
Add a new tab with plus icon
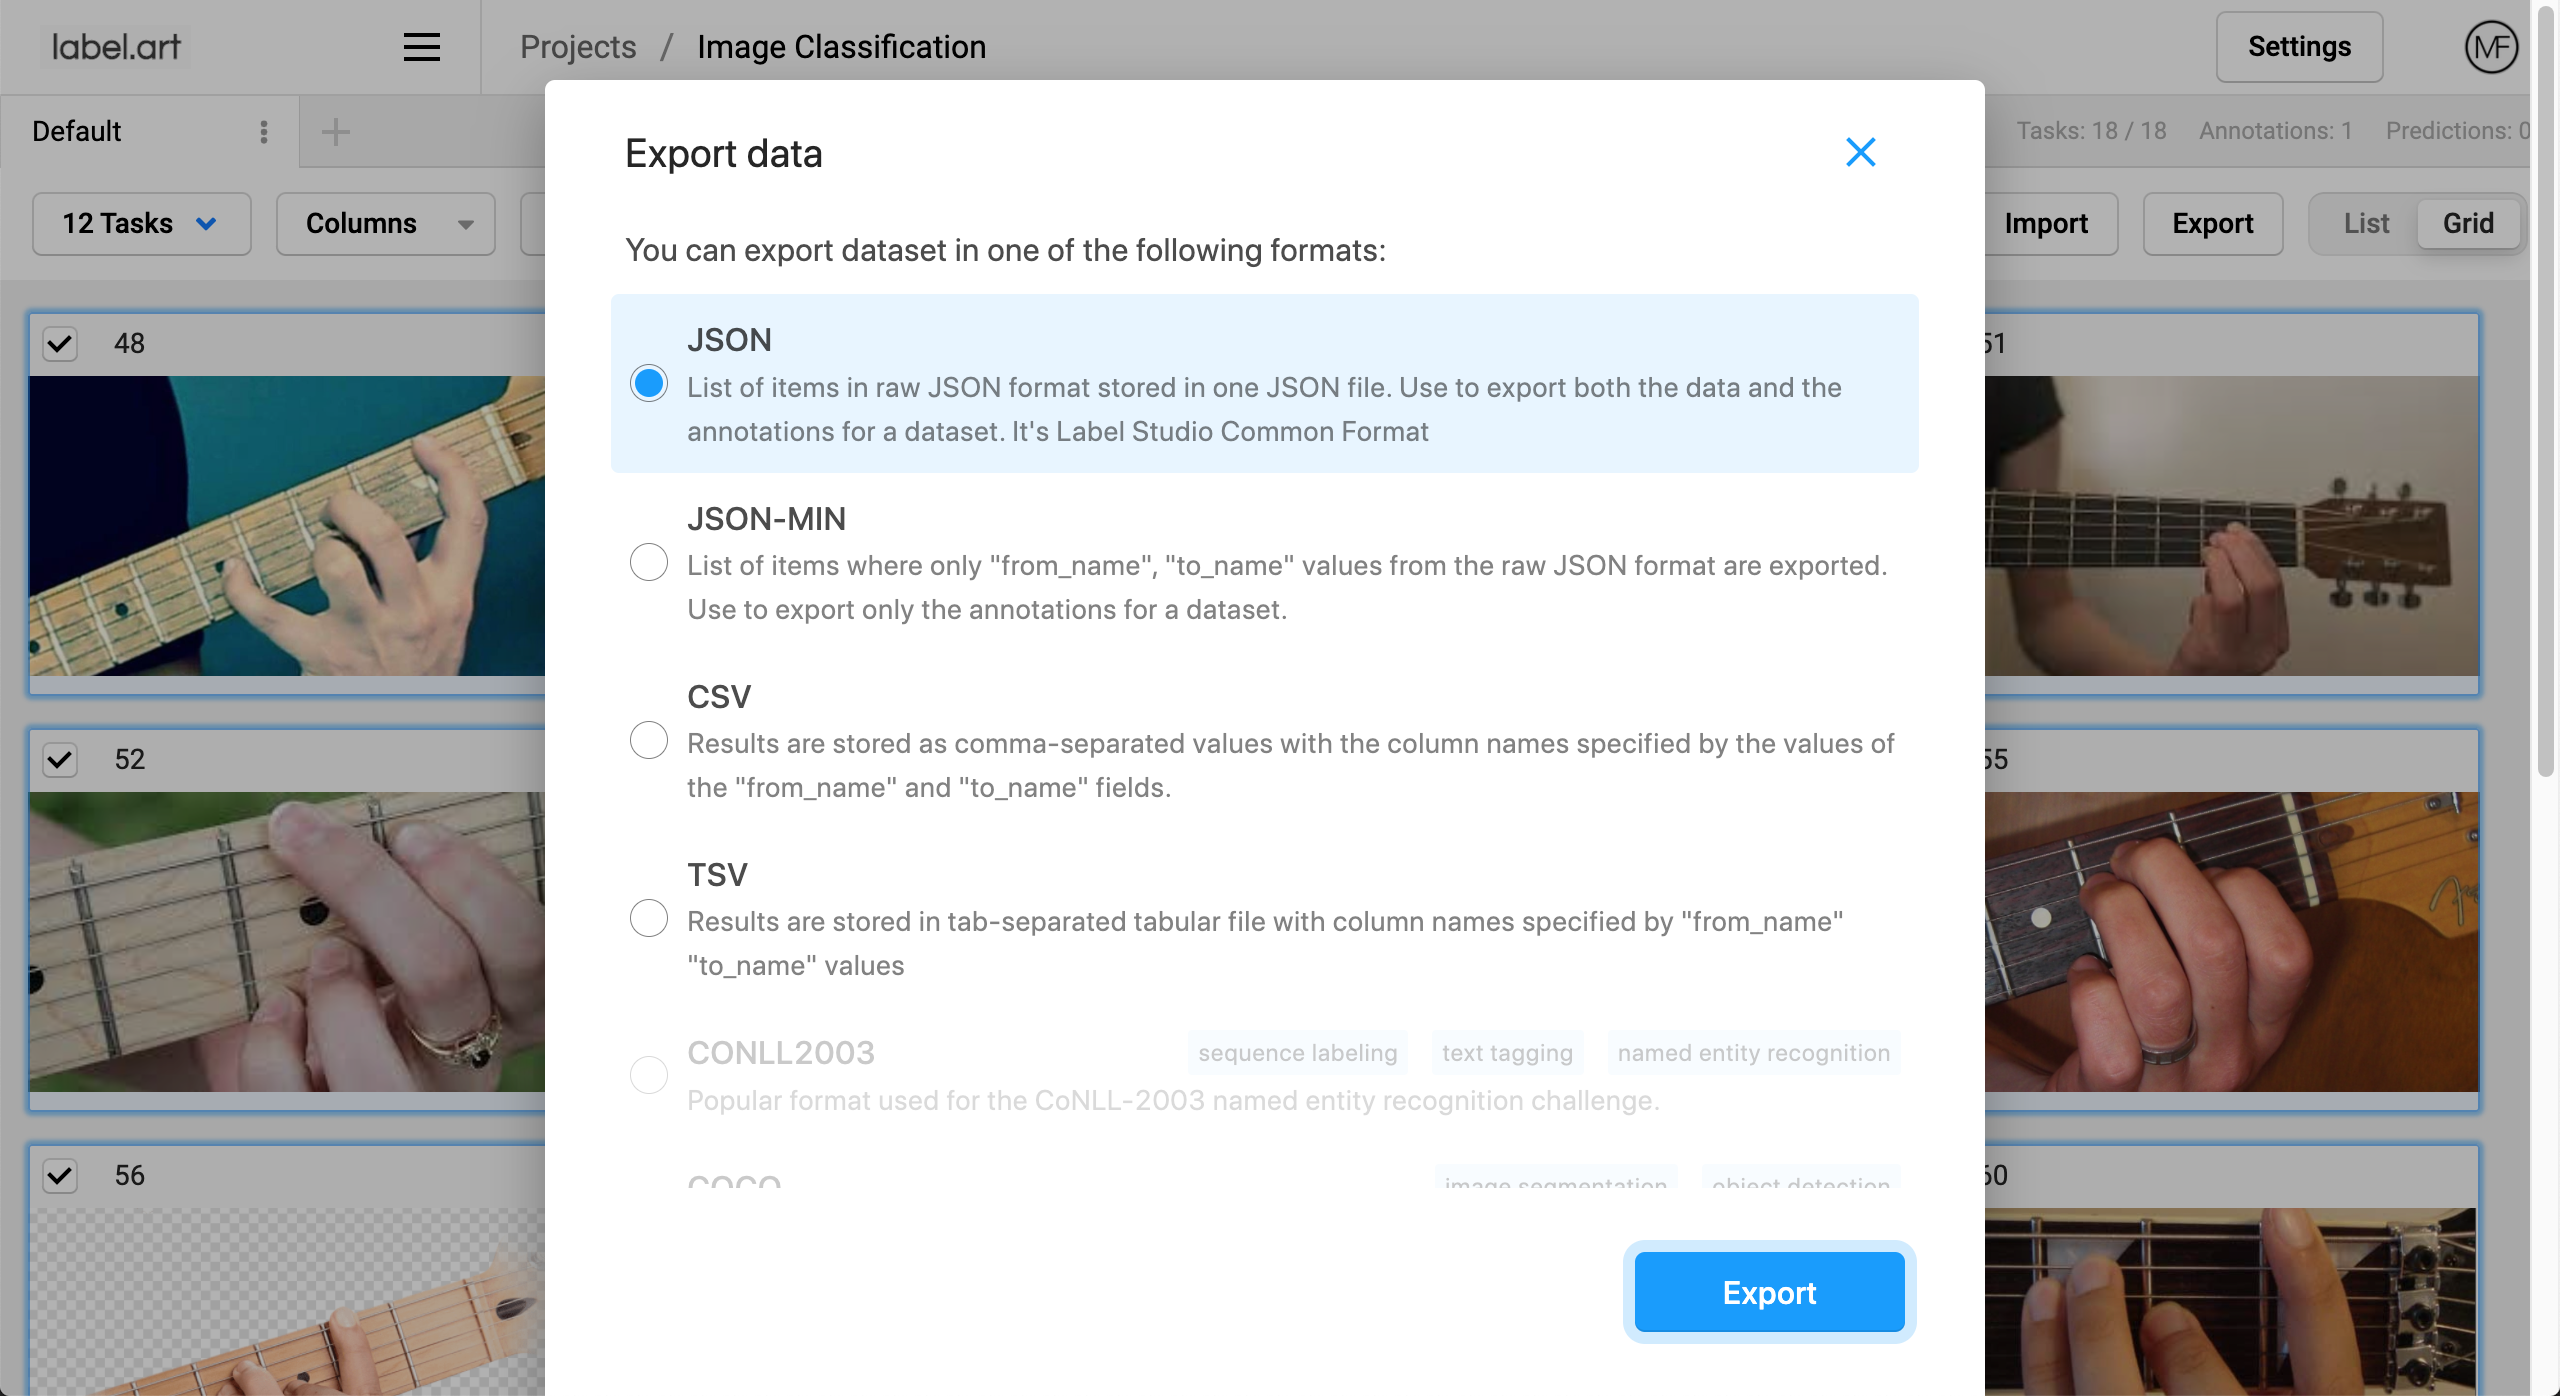pyautogui.click(x=336, y=132)
